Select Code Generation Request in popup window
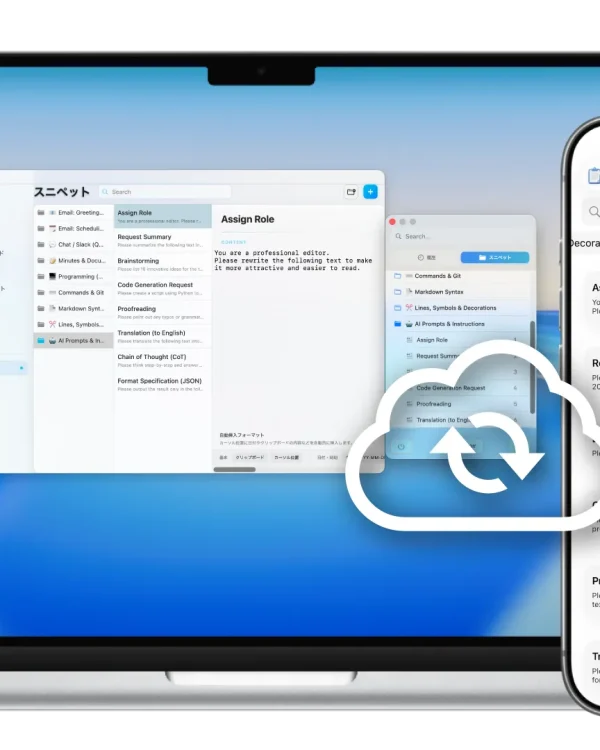 coord(460,388)
